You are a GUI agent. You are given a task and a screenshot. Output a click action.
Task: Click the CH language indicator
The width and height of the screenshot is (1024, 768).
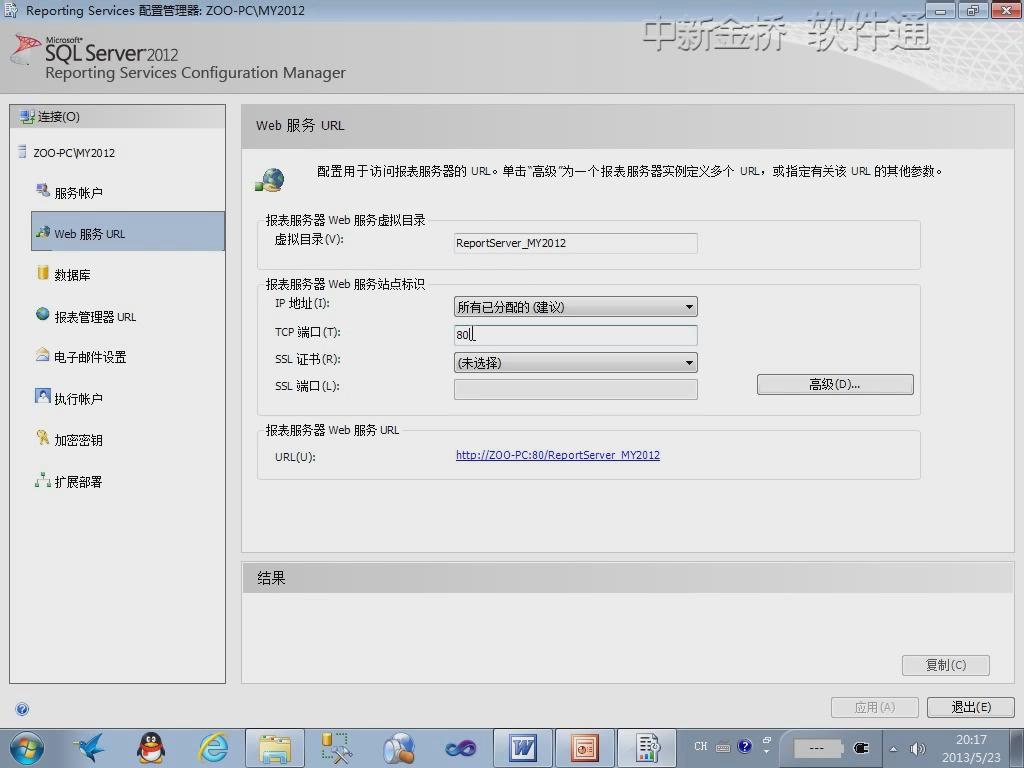[701, 746]
